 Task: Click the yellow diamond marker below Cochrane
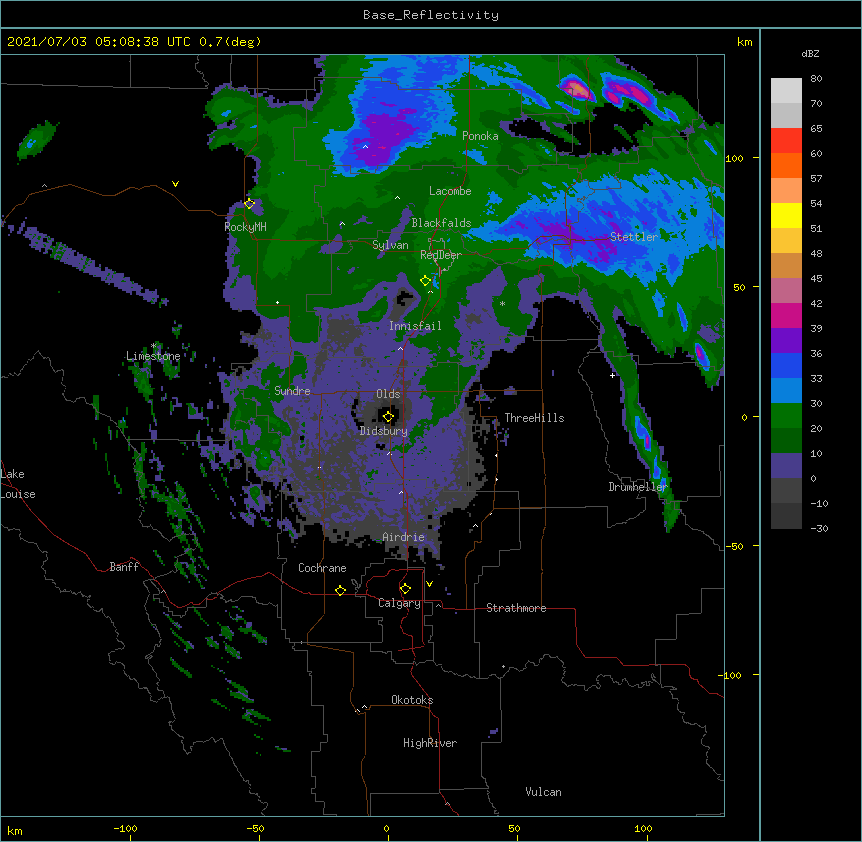(x=340, y=590)
